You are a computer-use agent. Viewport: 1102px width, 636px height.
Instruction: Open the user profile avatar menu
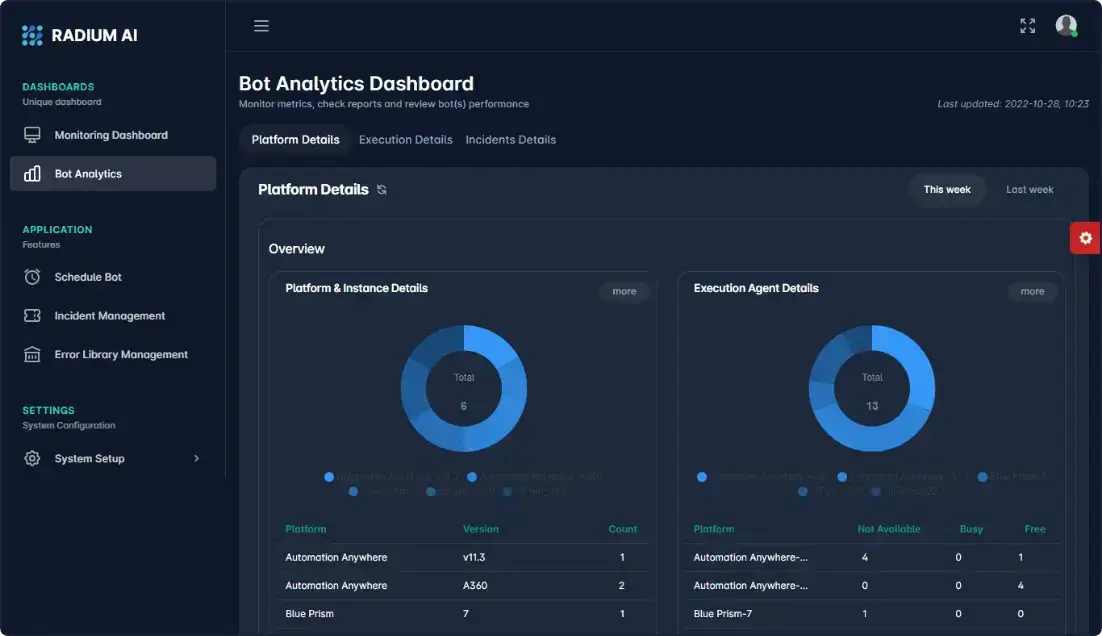1066,26
